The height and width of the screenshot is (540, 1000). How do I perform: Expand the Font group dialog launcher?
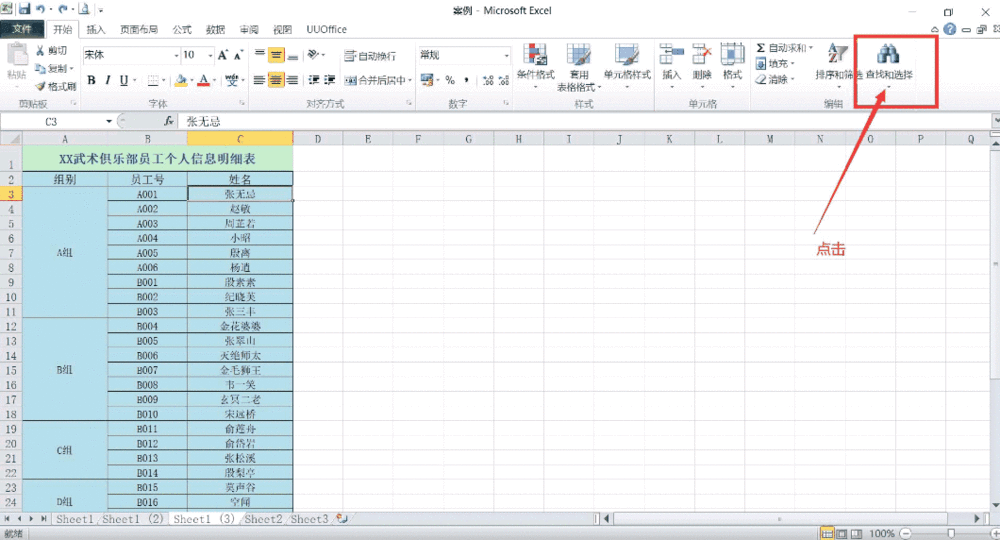point(242,103)
